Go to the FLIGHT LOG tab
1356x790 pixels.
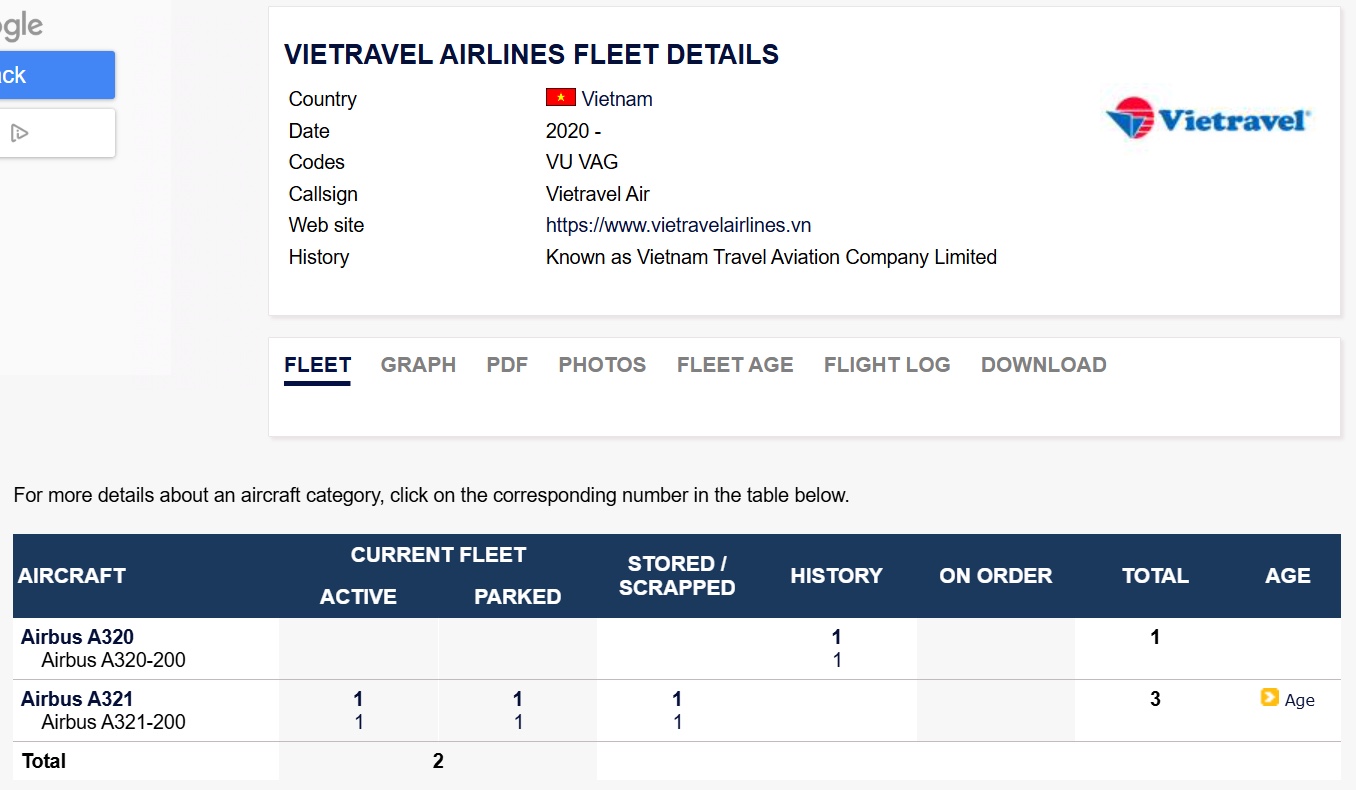887,365
